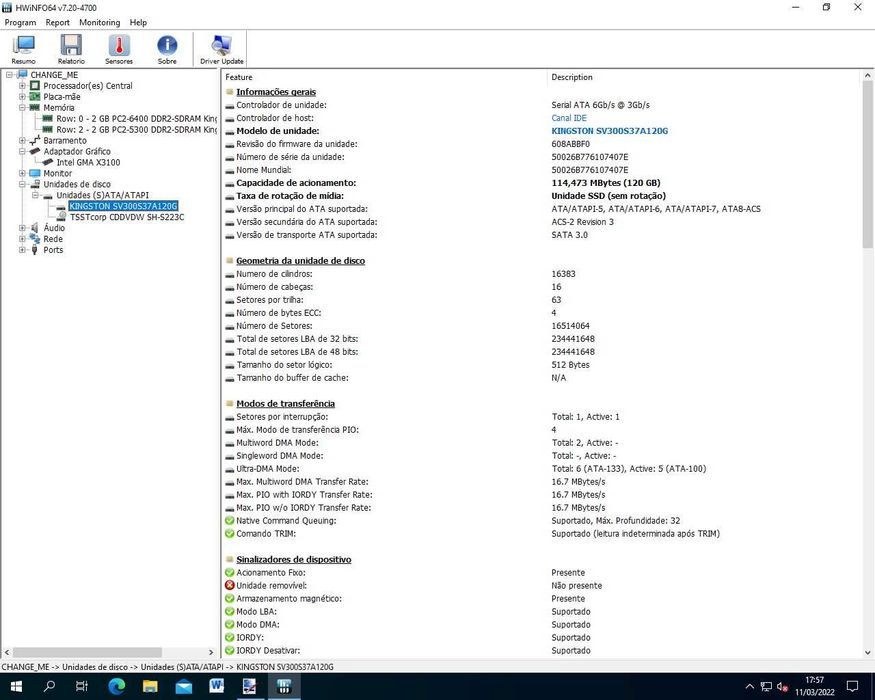
Task: Click the green check icon beside Native Command Queuing
Action: click(x=229, y=521)
